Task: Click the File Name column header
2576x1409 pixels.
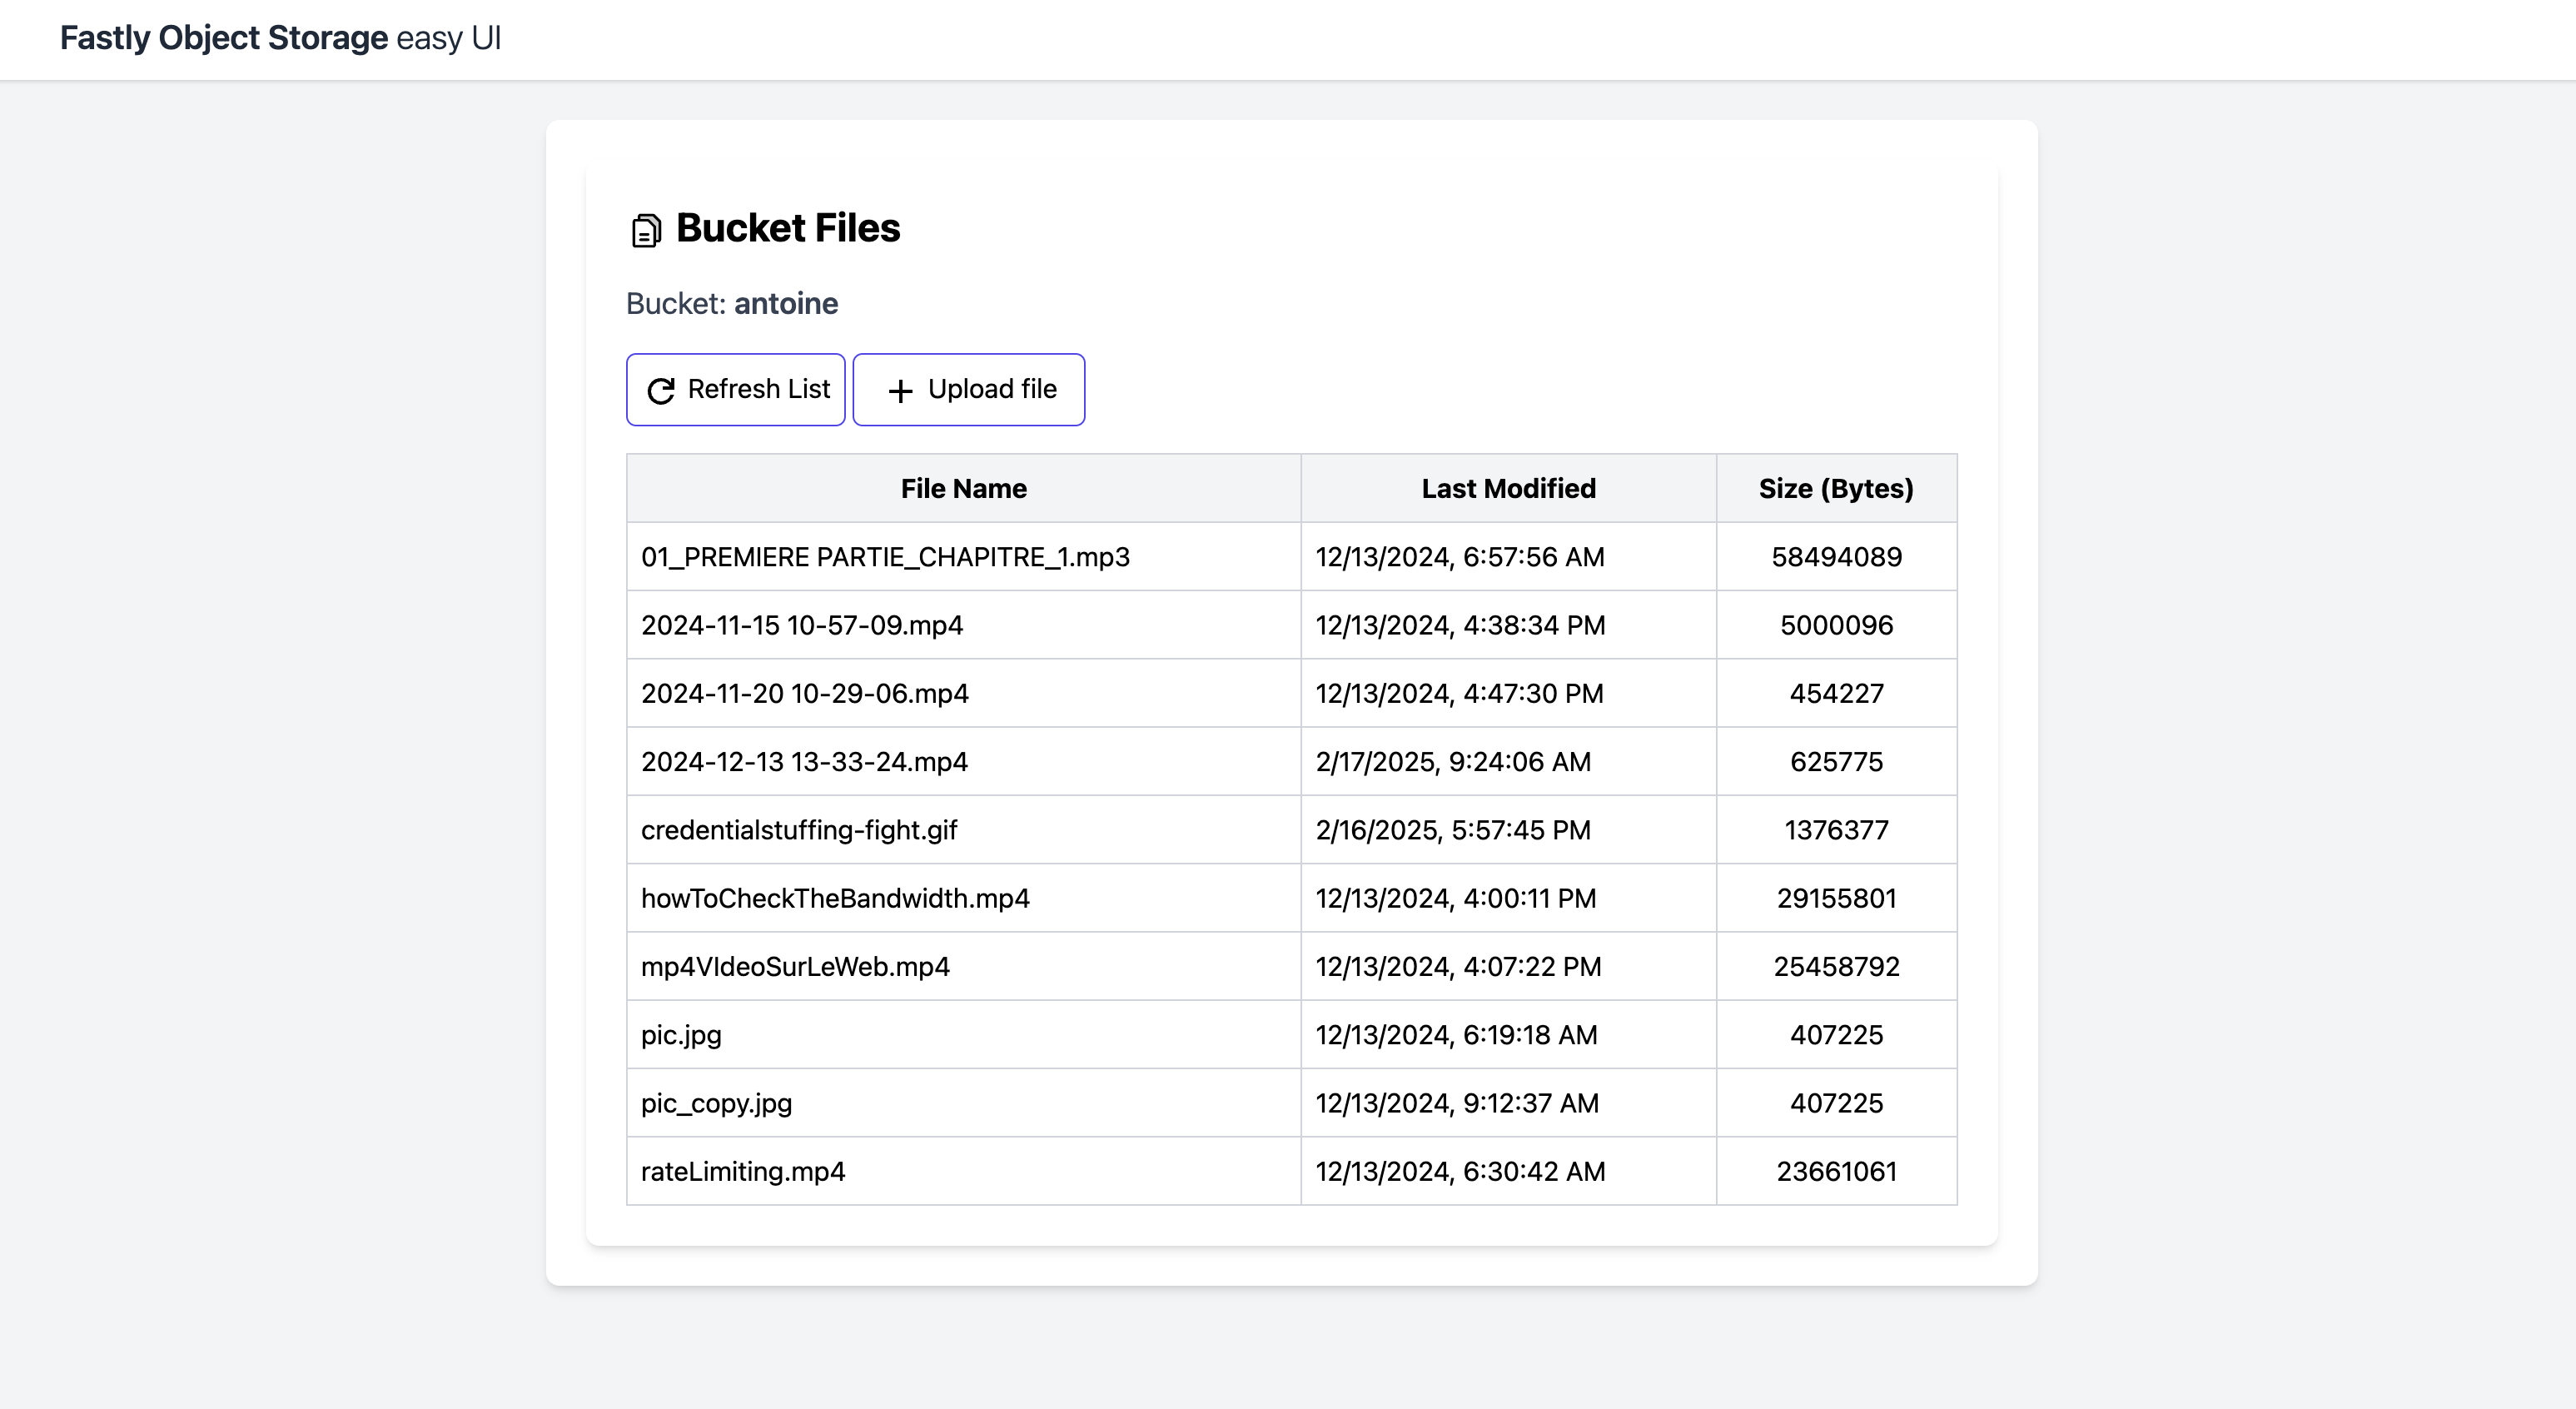Action: 963,488
